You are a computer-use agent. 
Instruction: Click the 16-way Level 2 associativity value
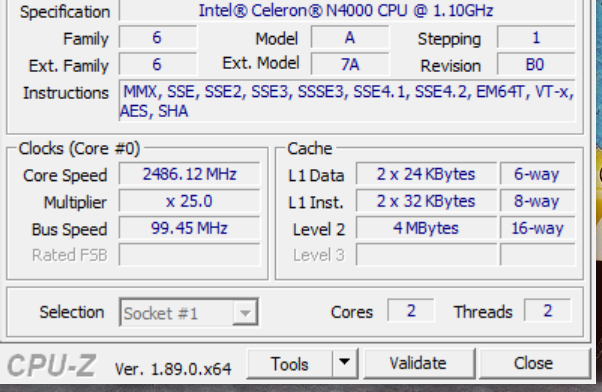point(537,228)
